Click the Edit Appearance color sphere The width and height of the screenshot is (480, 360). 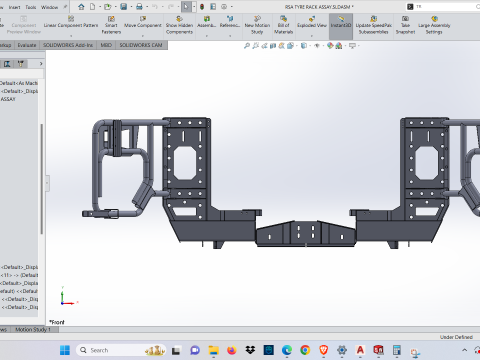point(330,46)
